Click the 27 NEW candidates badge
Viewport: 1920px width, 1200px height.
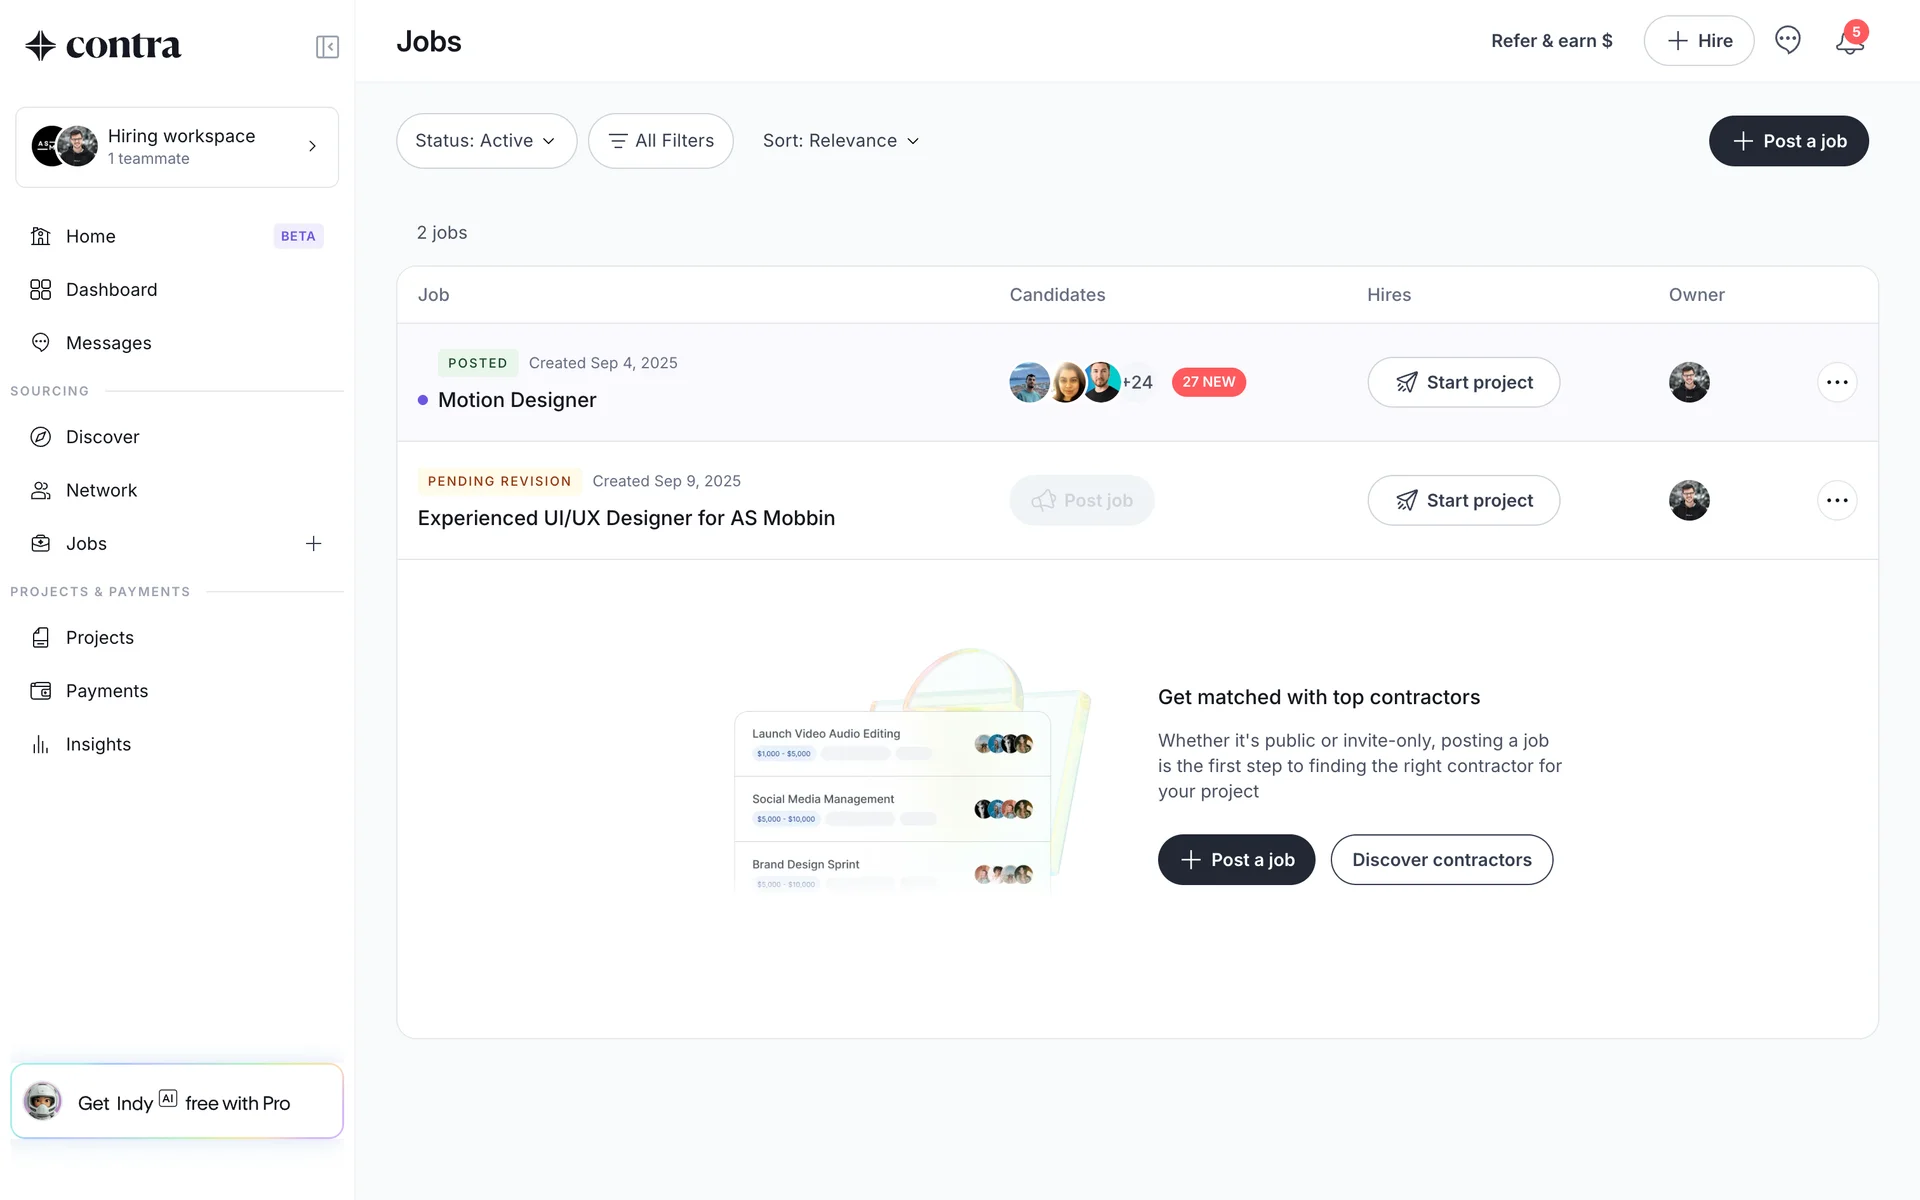click(1208, 382)
